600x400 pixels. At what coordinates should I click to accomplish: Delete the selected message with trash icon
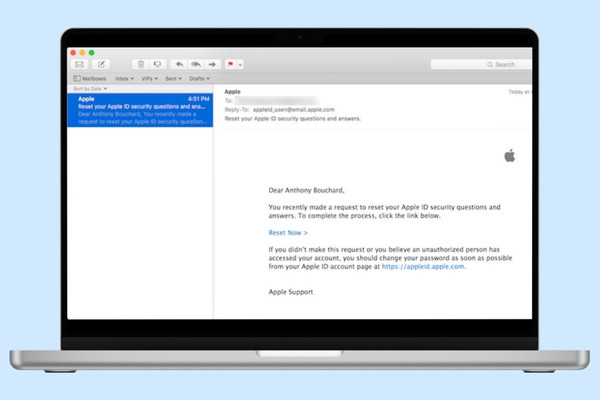click(141, 64)
